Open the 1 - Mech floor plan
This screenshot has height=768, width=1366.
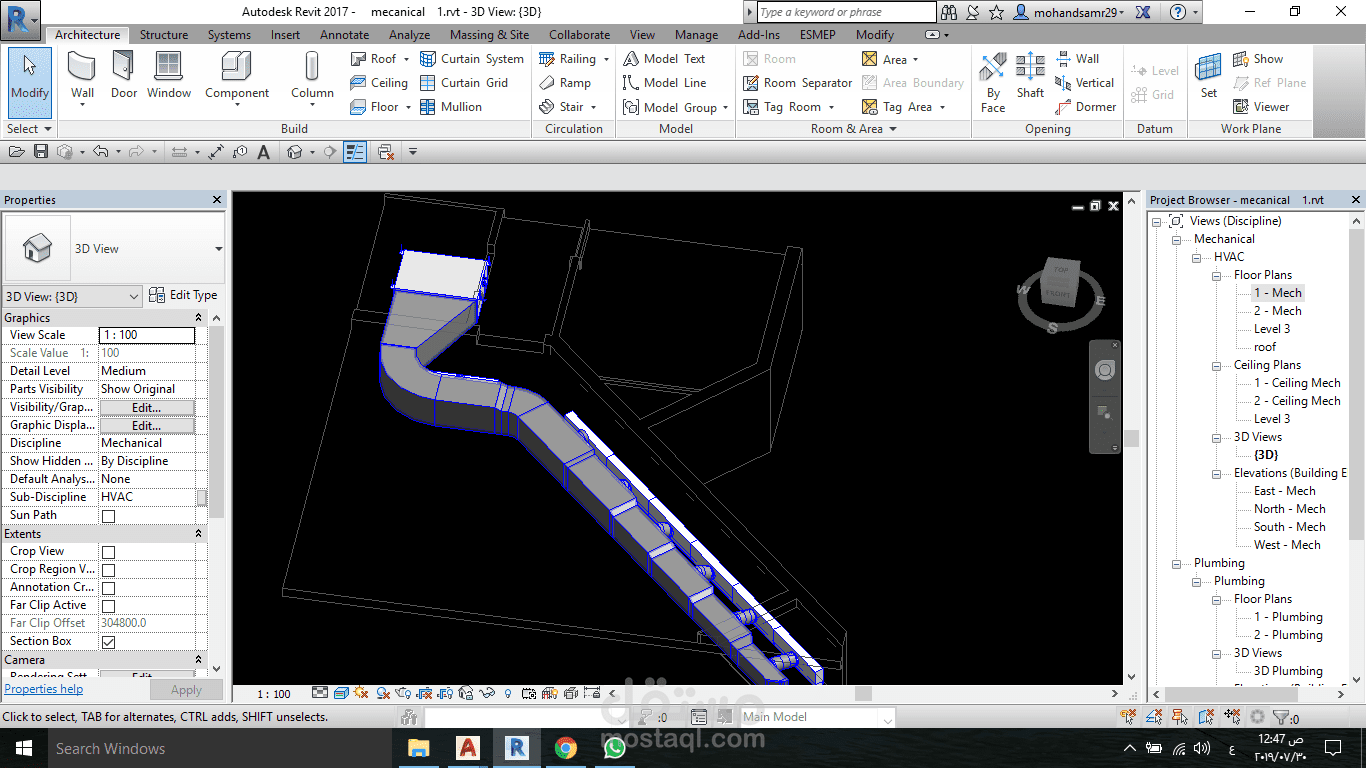[x=1278, y=293]
